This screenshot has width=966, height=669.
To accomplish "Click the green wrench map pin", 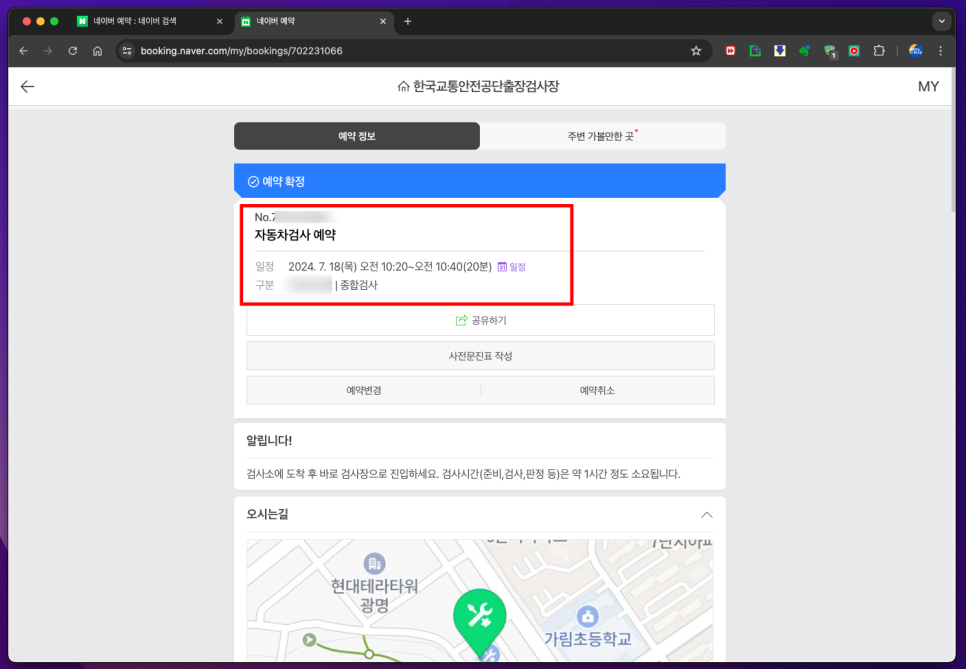I will tap(479, 622).
